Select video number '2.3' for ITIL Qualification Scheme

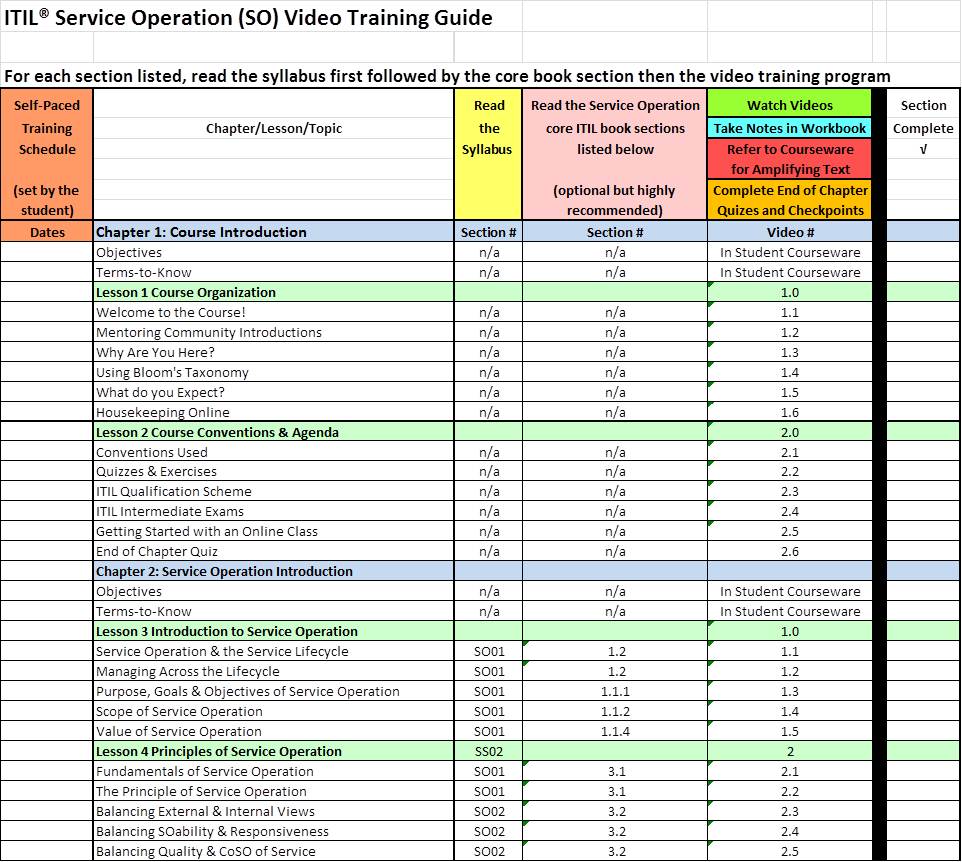point(789,491)
